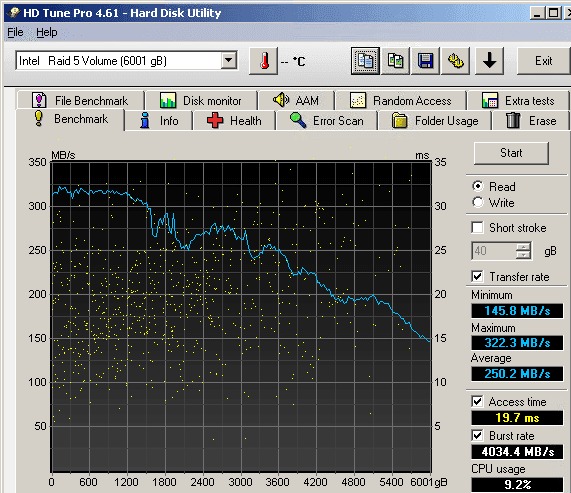Decrease short stroke value with down spinner
The image size is (571, 493).
coord(523,255)
